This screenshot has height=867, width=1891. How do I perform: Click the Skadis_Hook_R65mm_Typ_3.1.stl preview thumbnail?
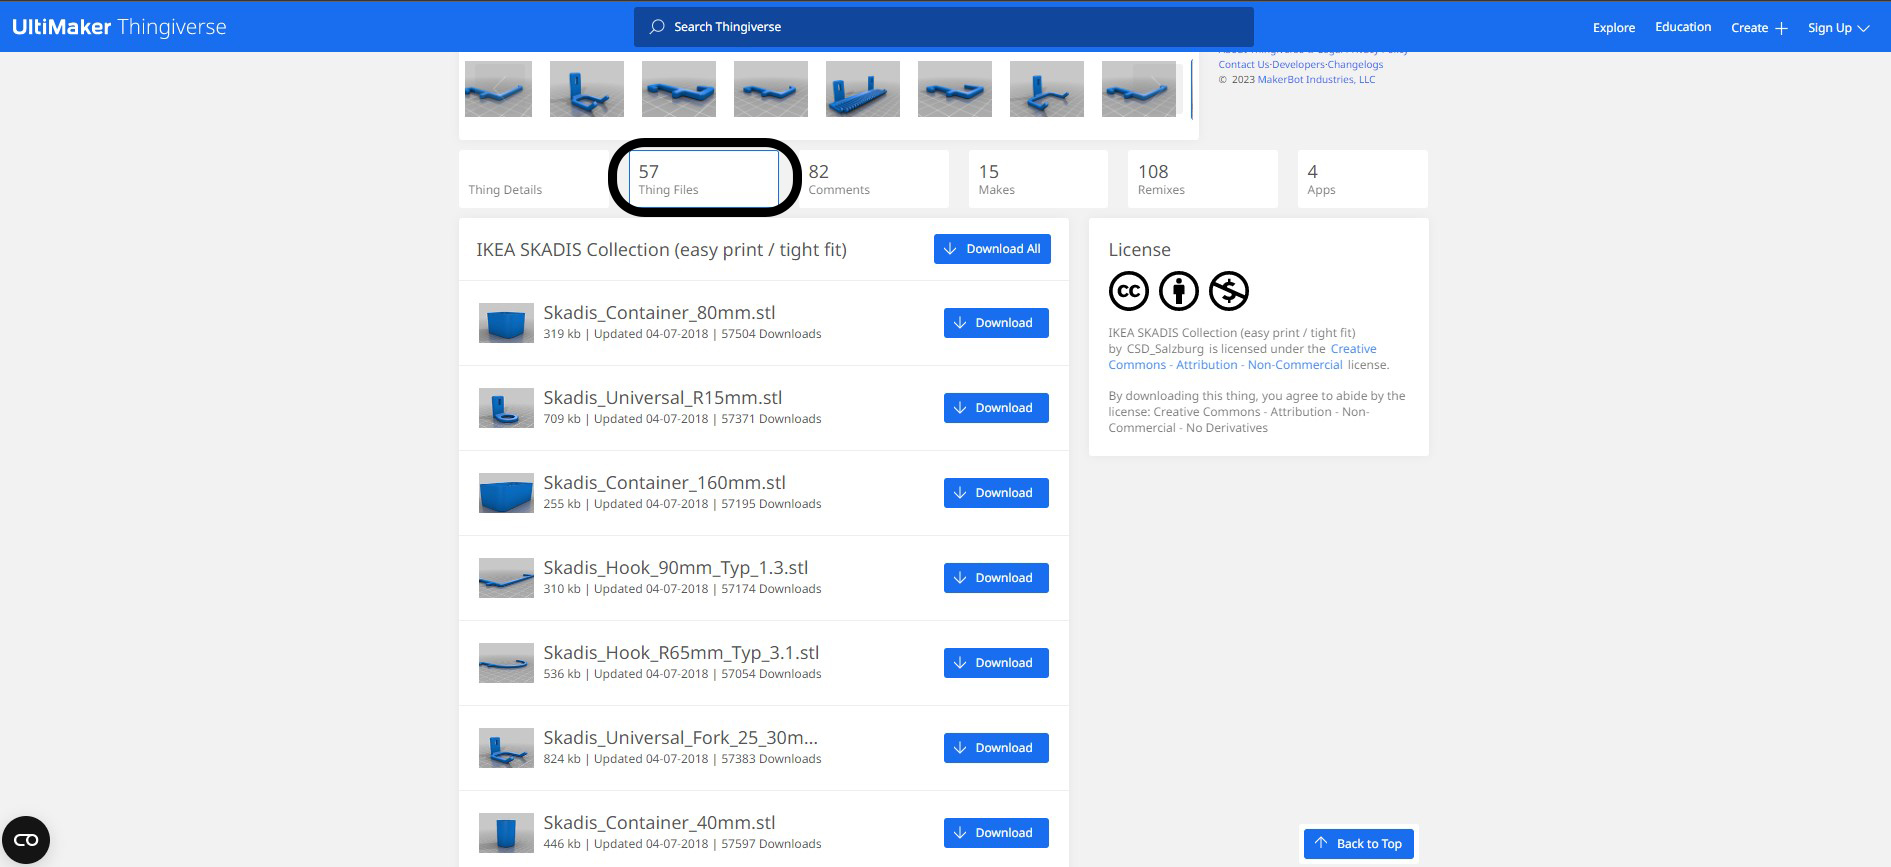click(506, 663)
